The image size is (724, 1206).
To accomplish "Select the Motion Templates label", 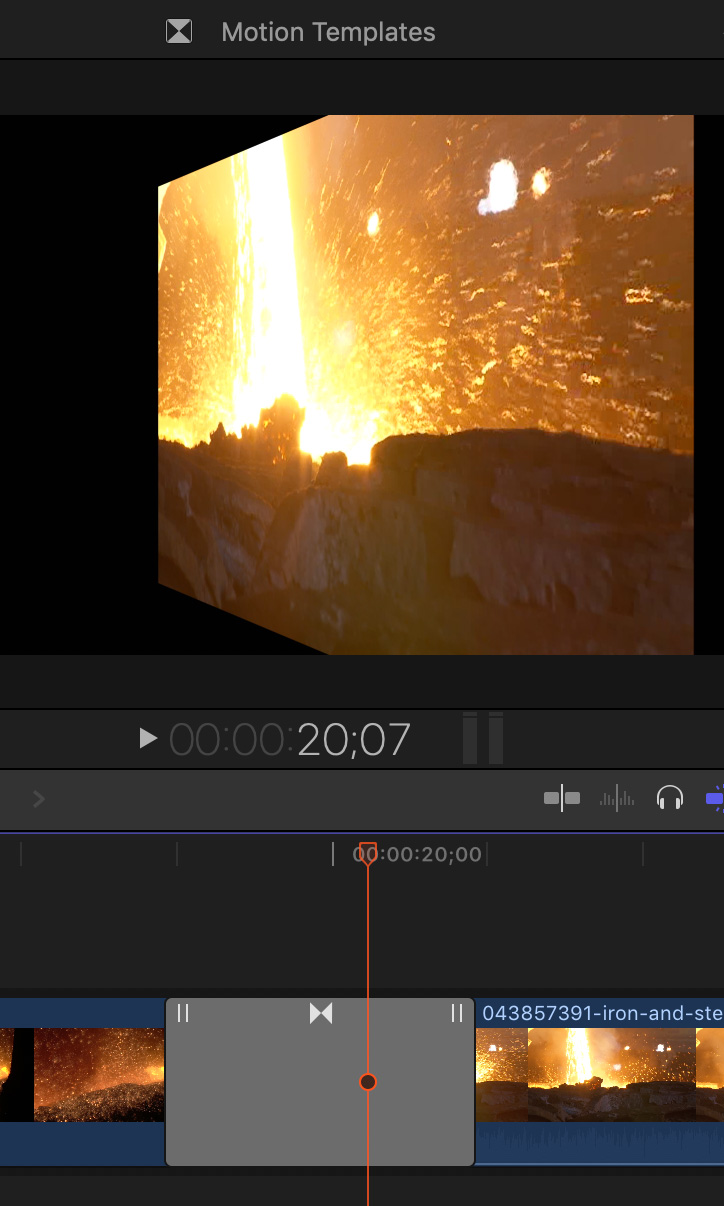I will click(328, 32).
